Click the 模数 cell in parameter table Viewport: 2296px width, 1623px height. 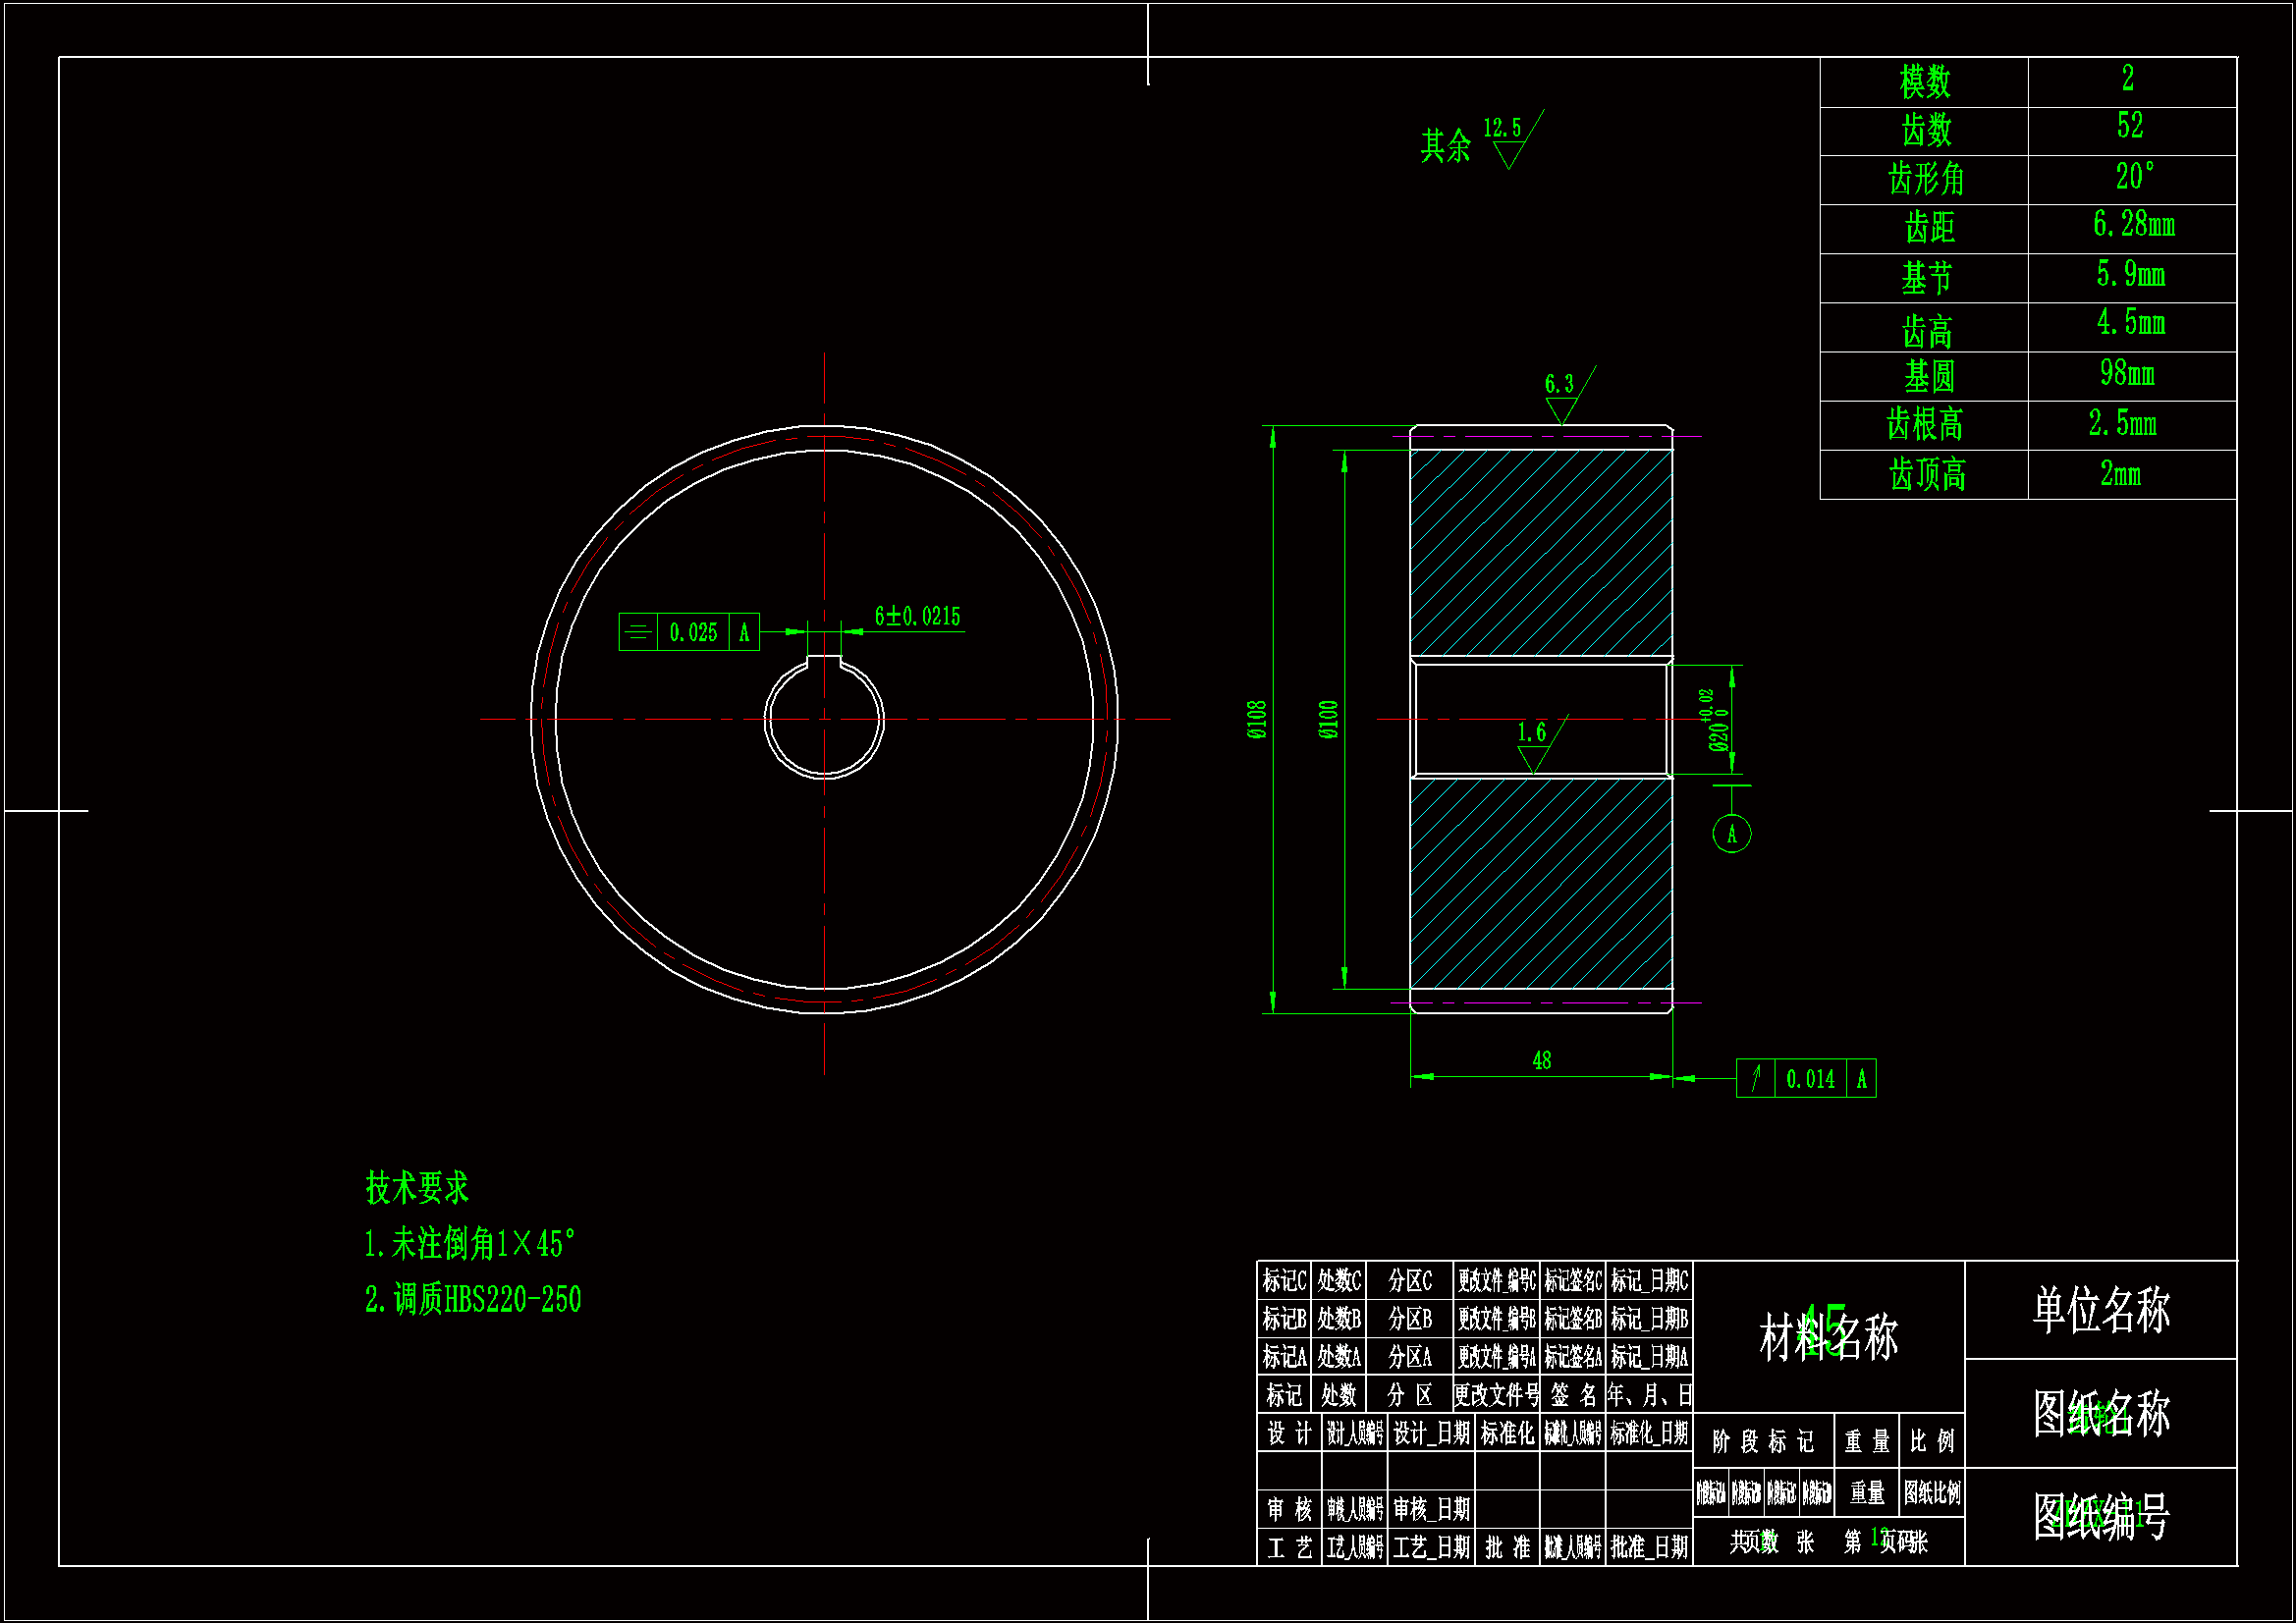[1924, 82]
